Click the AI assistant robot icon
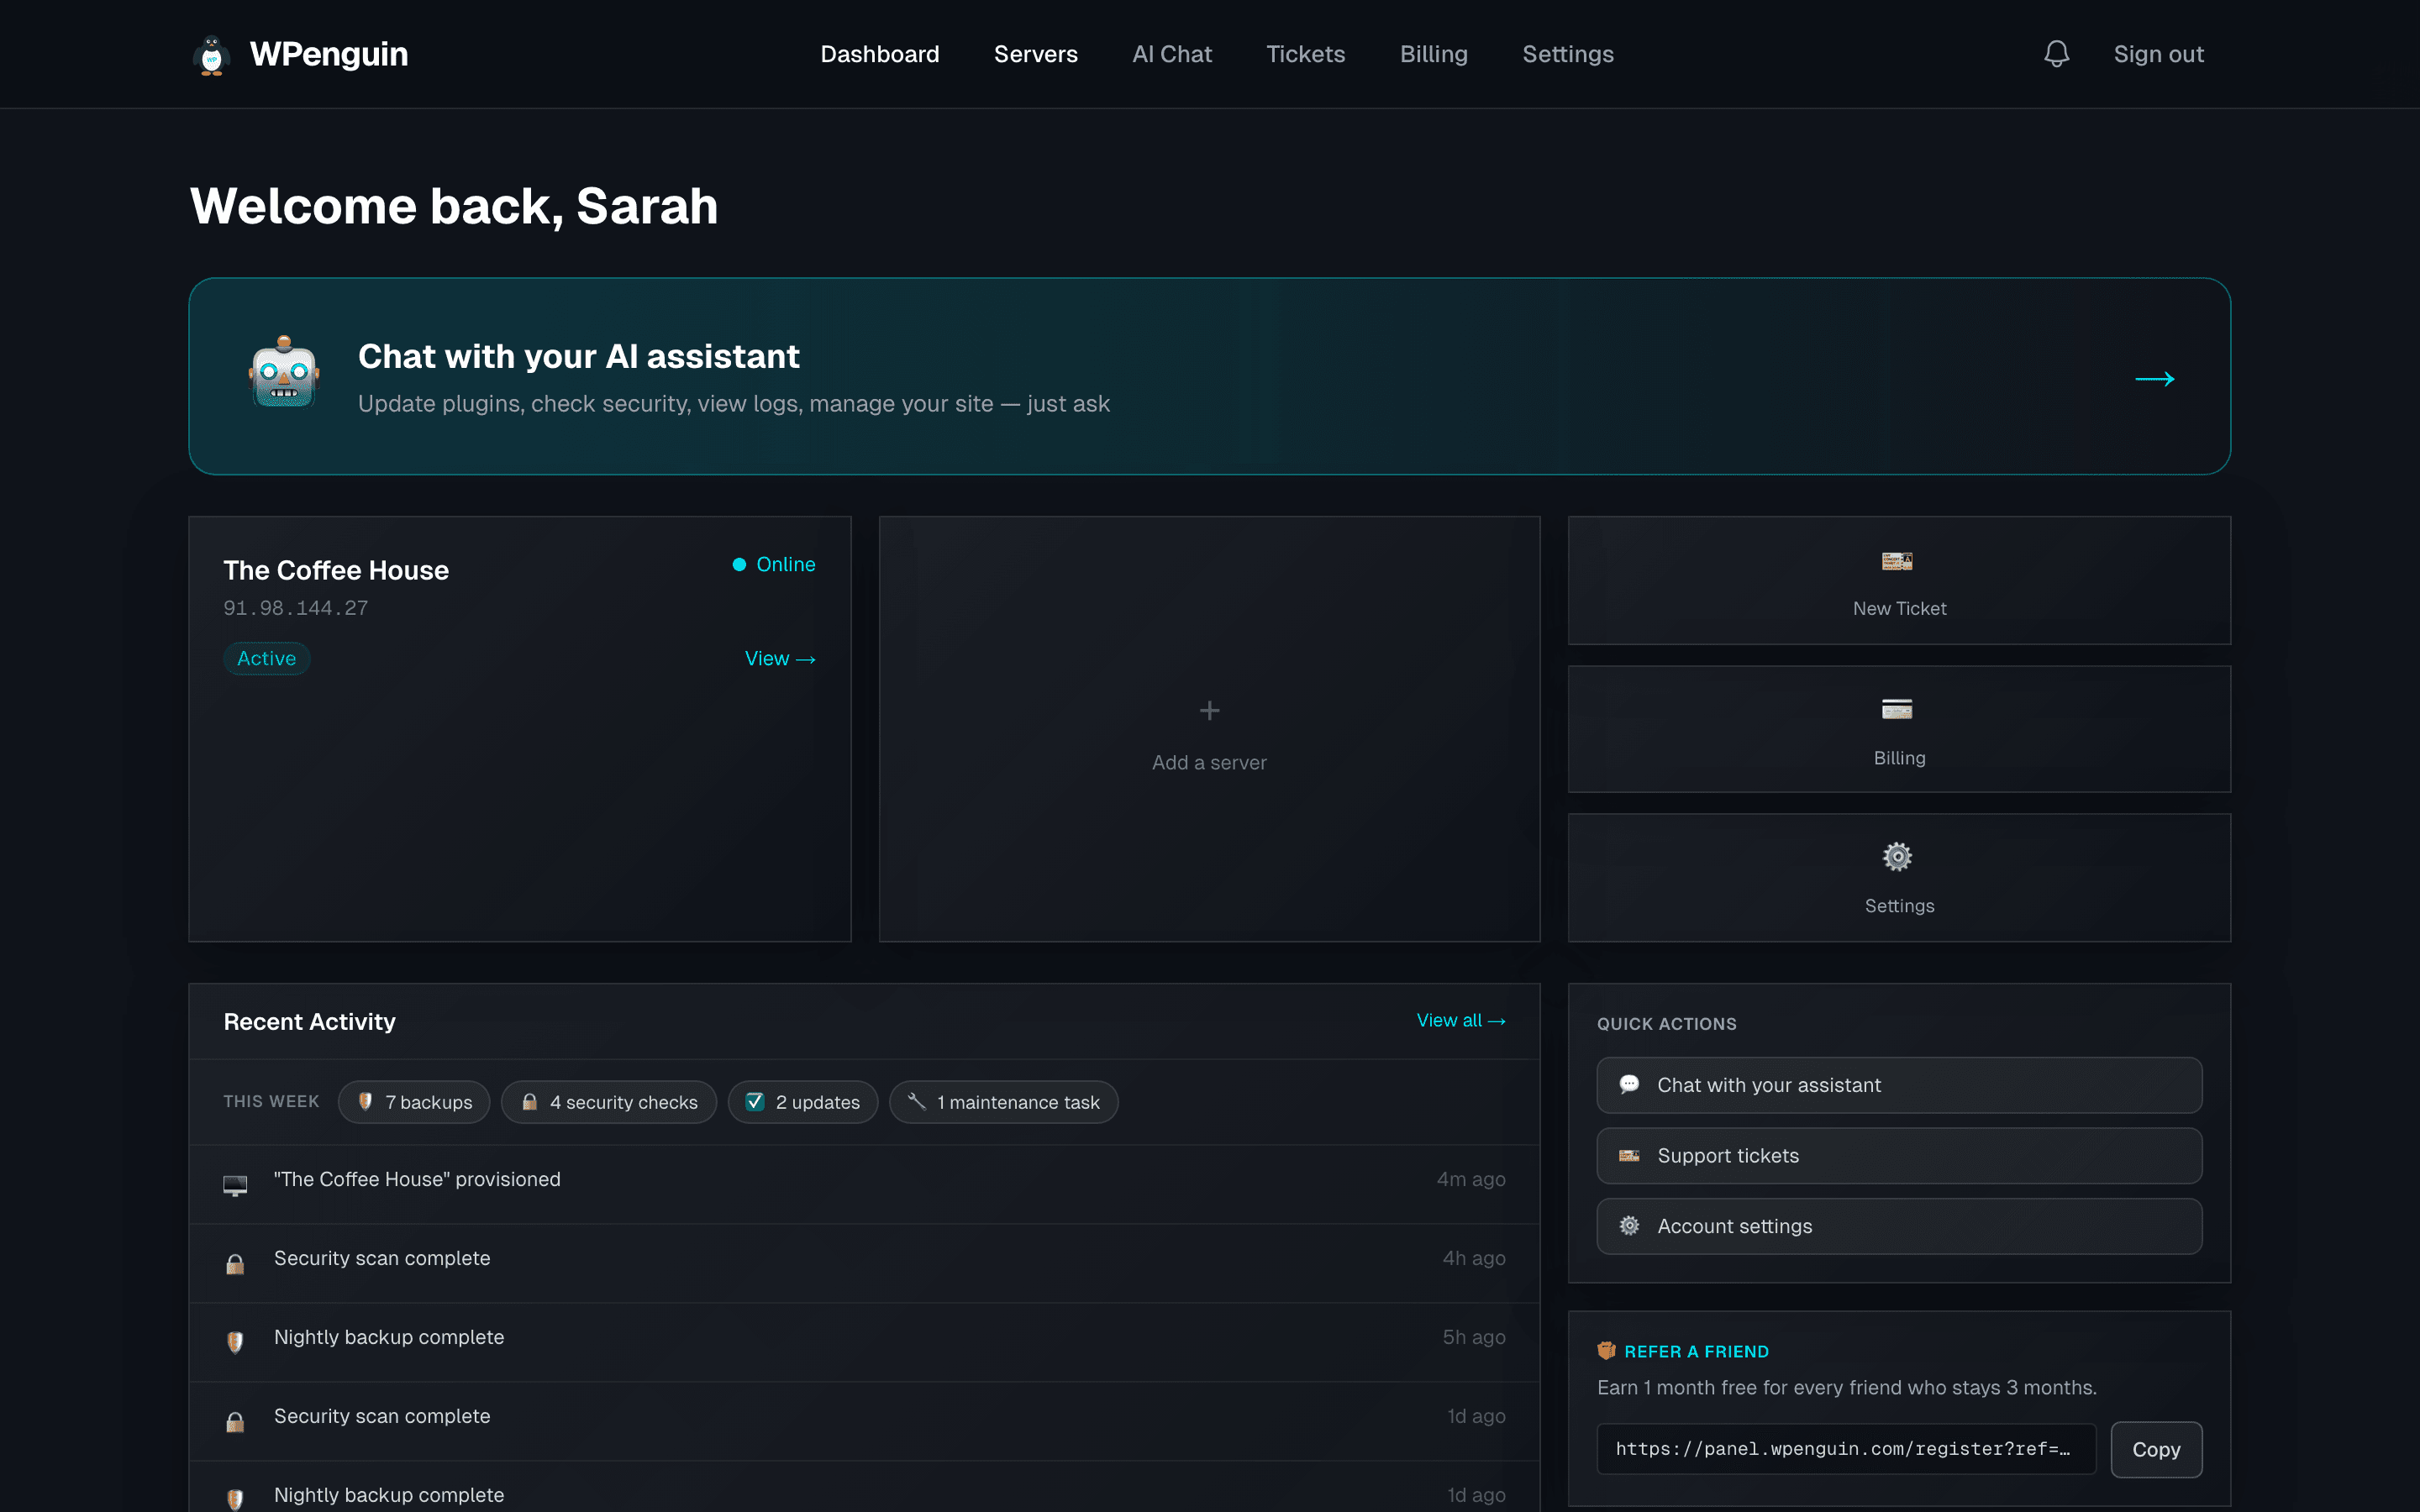Image resolution: width=2420 pixels, height=1512 pixels. pyautogui.click(x=284, y=373)
